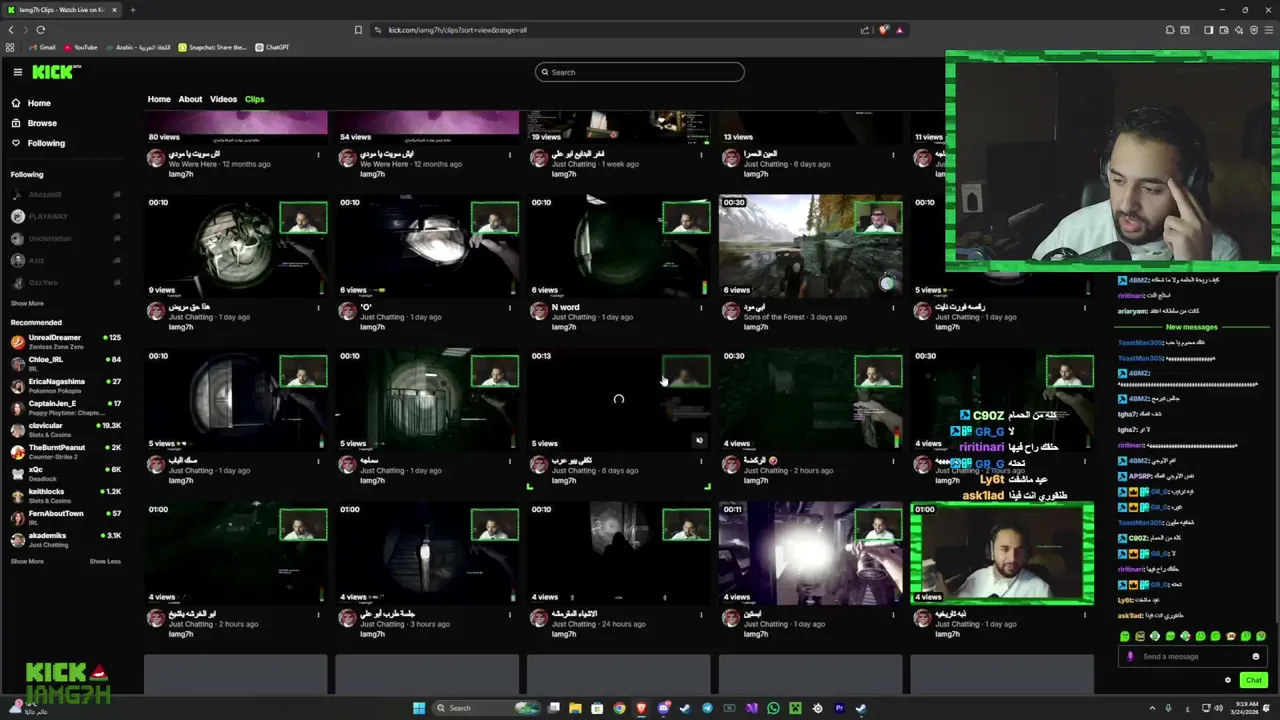Open options for the 19 views clip
Viewport: 1280px width, 720px height.
(702, 155)
